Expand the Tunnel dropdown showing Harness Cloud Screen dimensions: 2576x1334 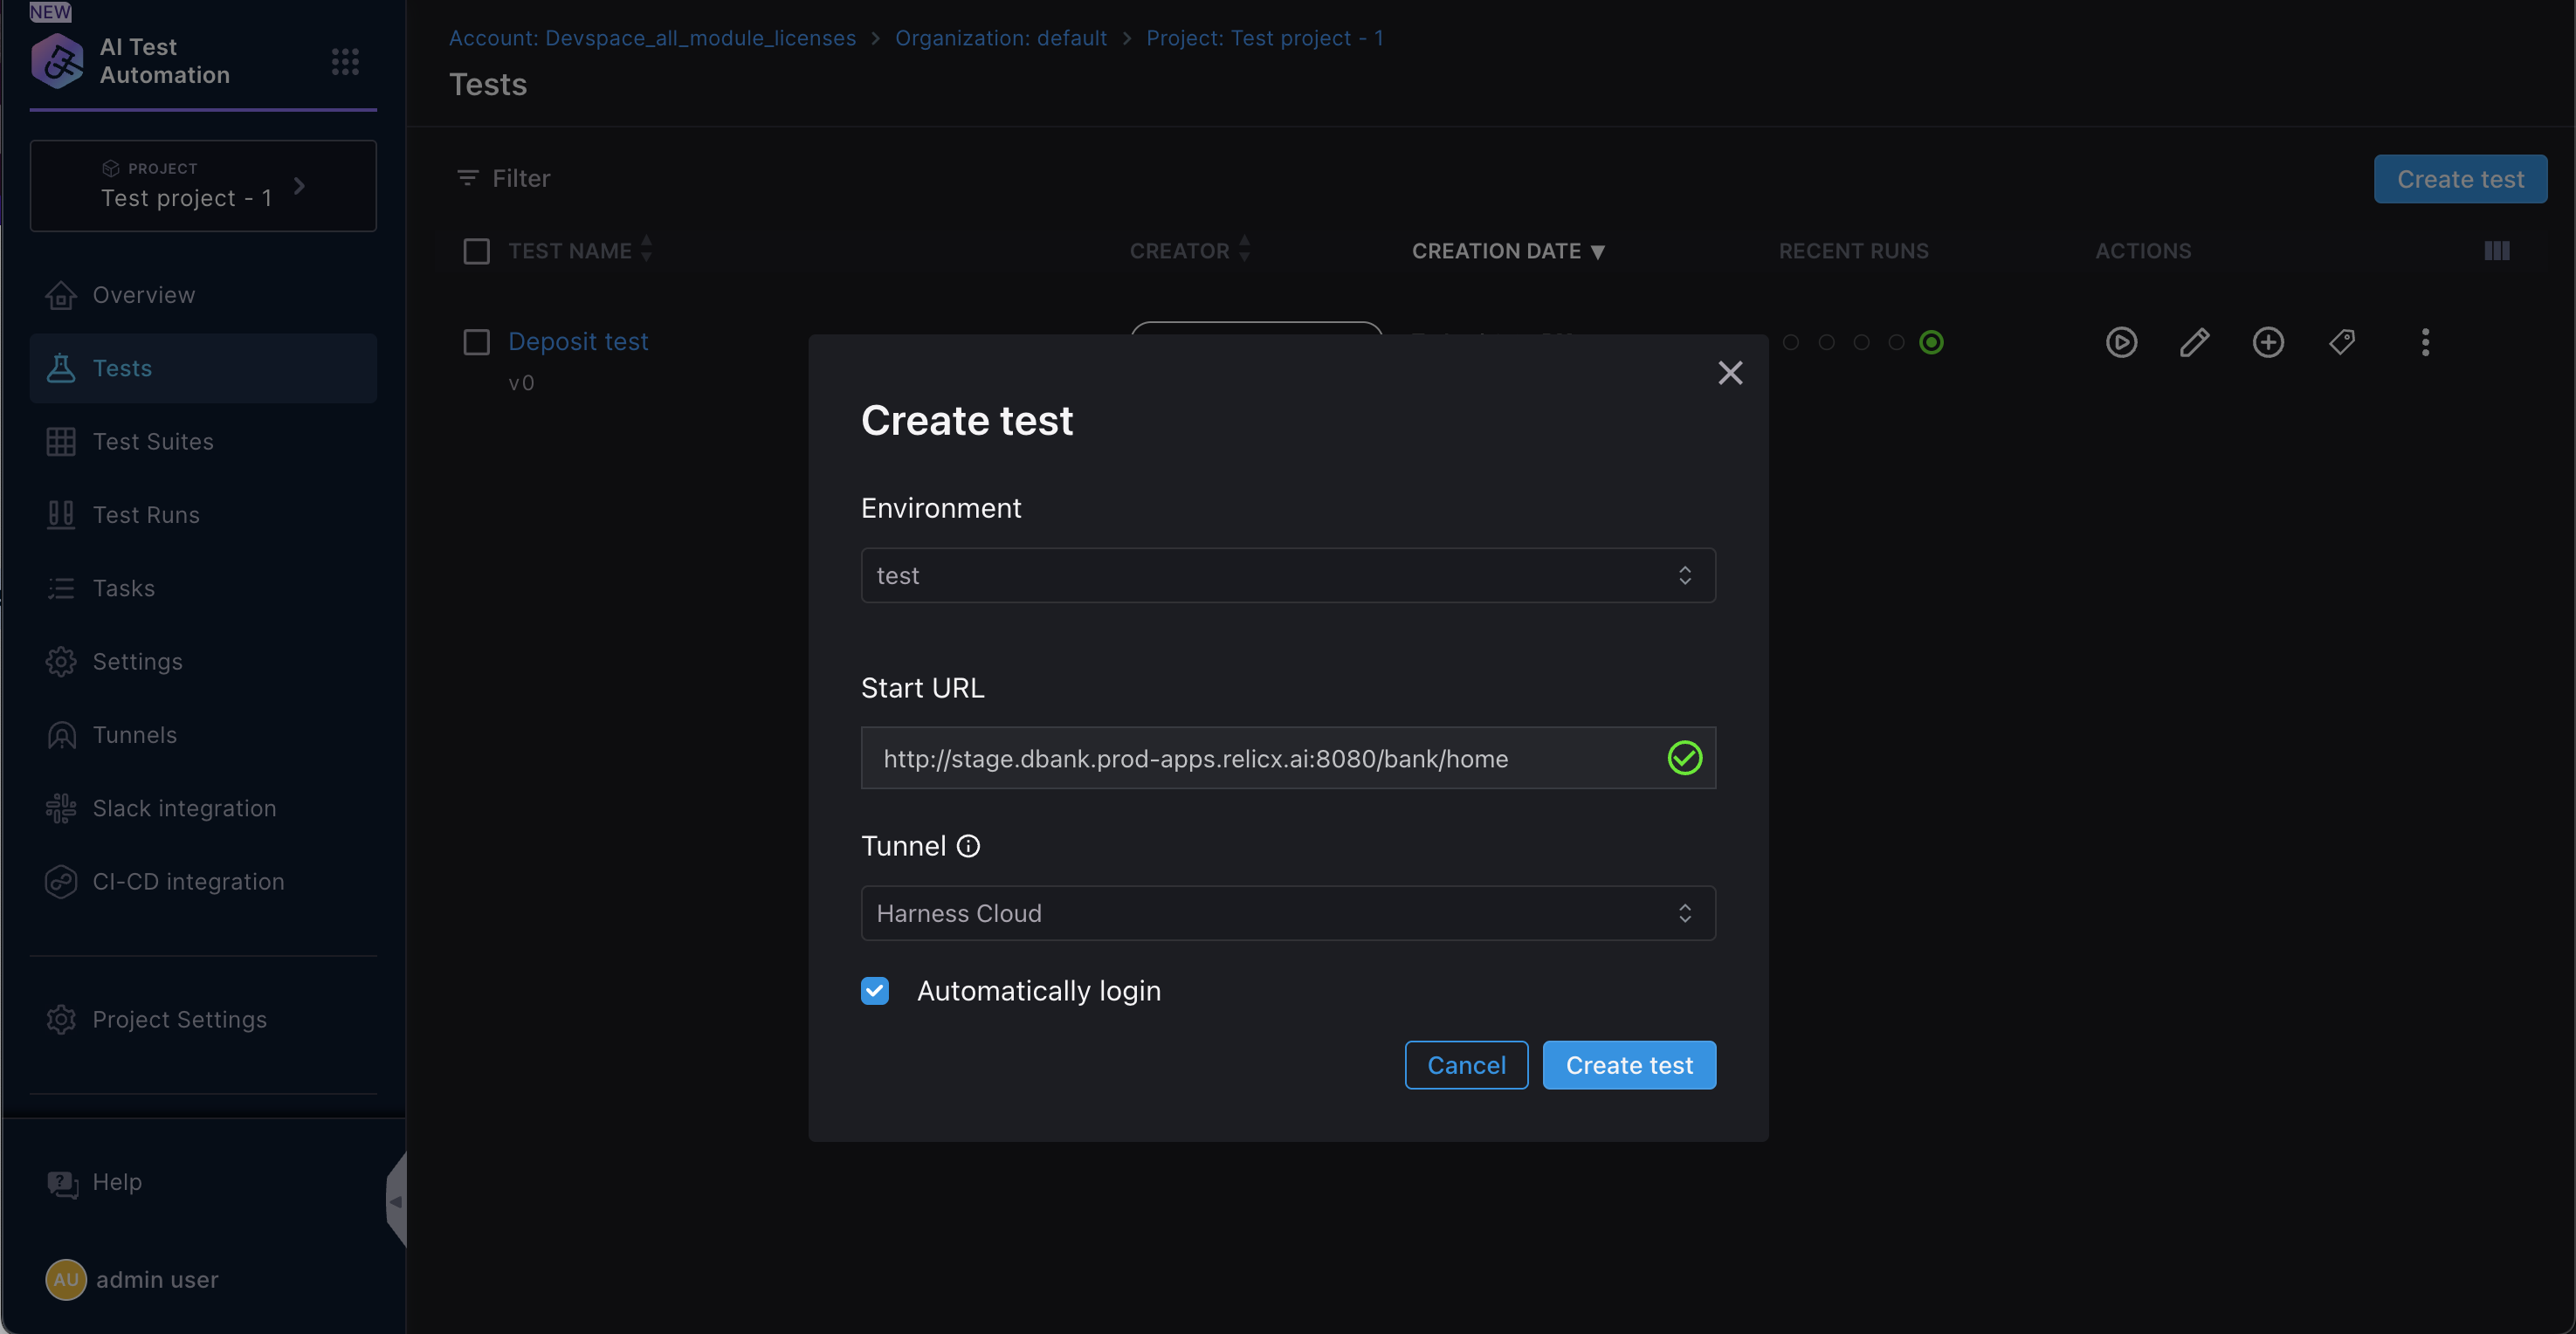1287,913
